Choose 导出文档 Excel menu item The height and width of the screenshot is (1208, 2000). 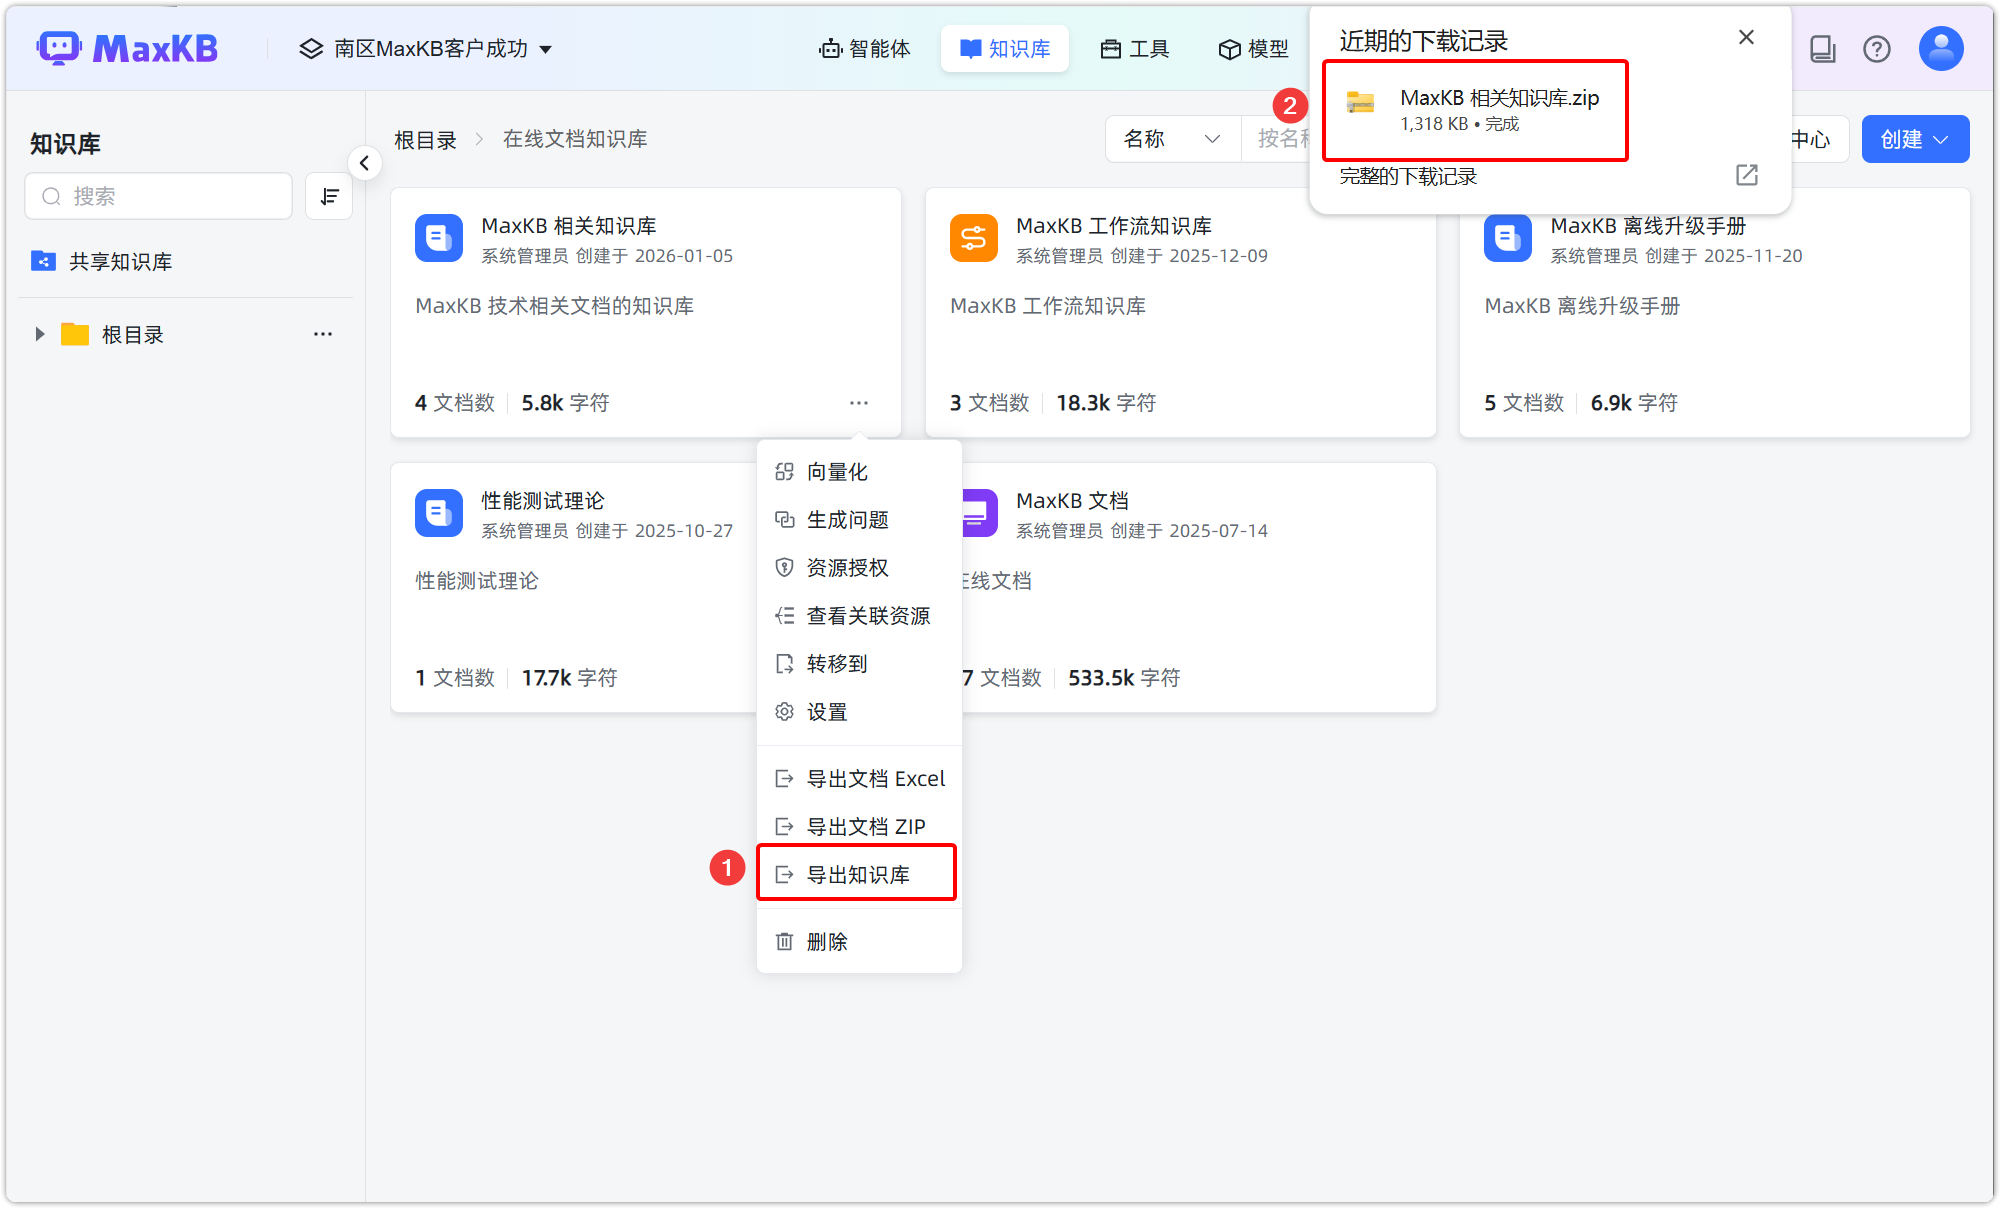(x=859, y=779)
